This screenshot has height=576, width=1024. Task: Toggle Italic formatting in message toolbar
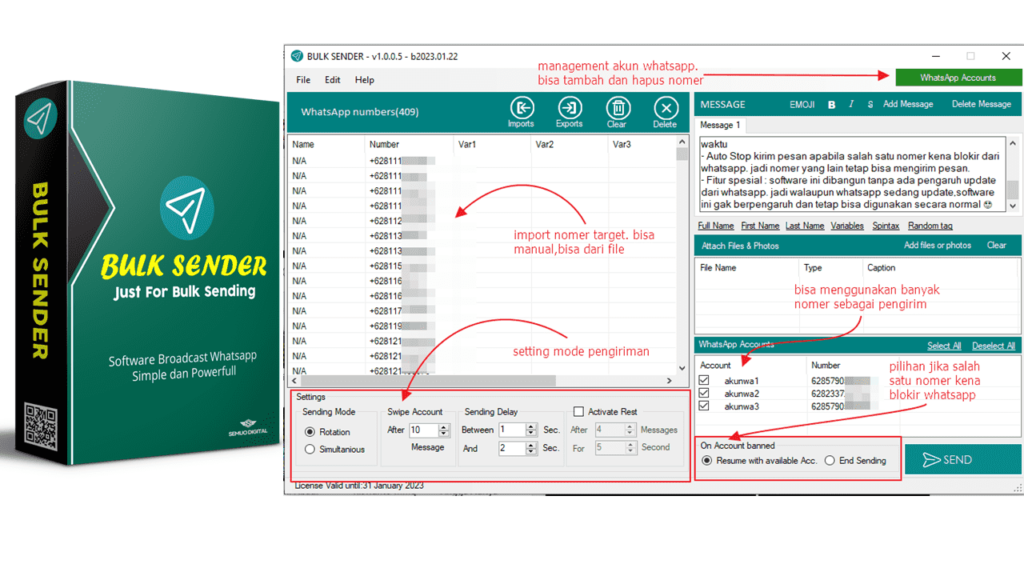pos(851,104)
